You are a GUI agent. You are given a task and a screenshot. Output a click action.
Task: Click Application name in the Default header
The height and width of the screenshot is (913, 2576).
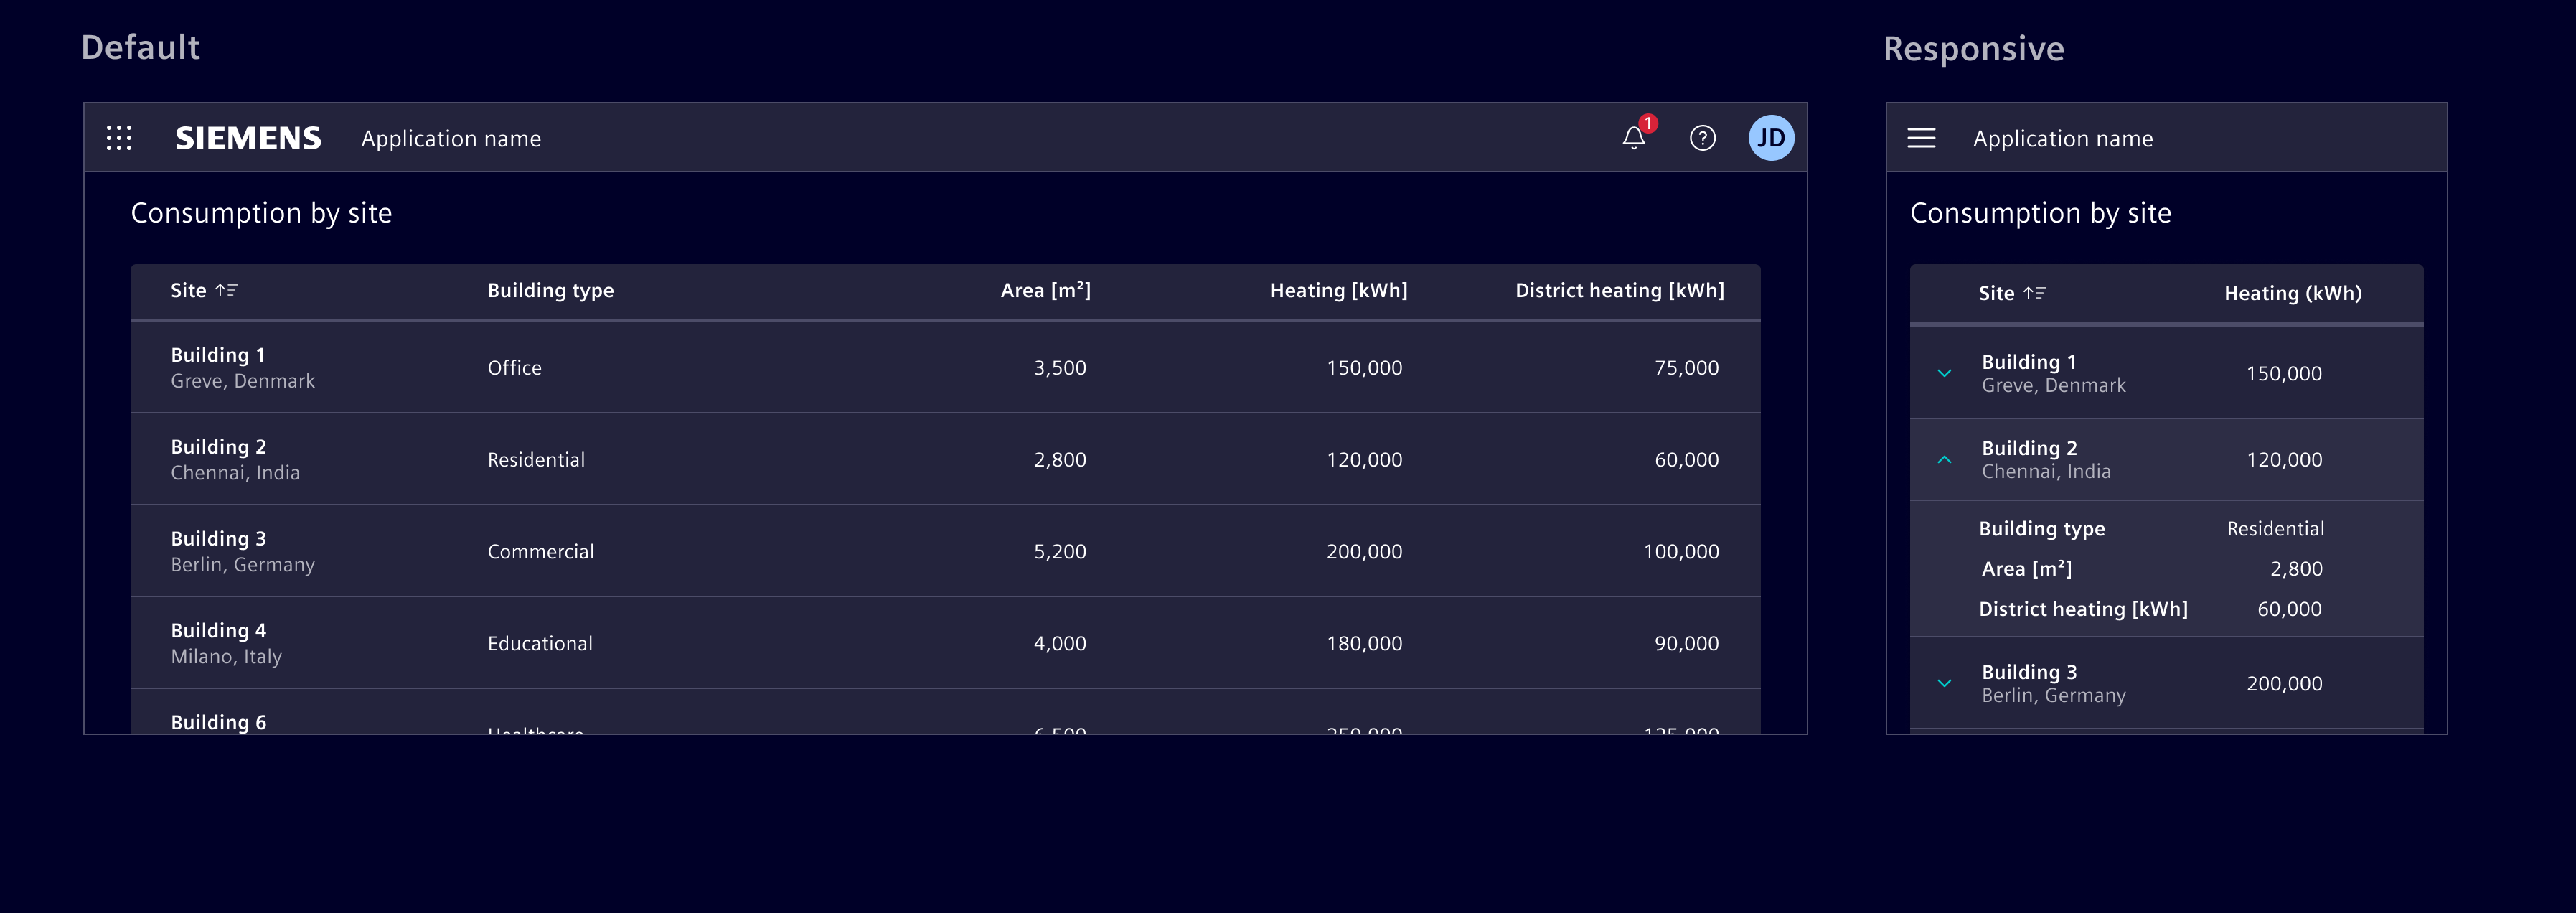click(x=451, y=139)
